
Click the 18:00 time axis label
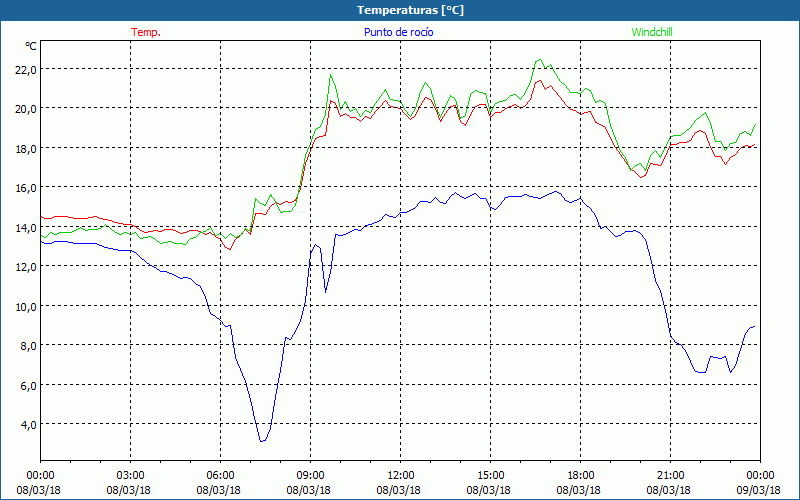click(580, 476)
